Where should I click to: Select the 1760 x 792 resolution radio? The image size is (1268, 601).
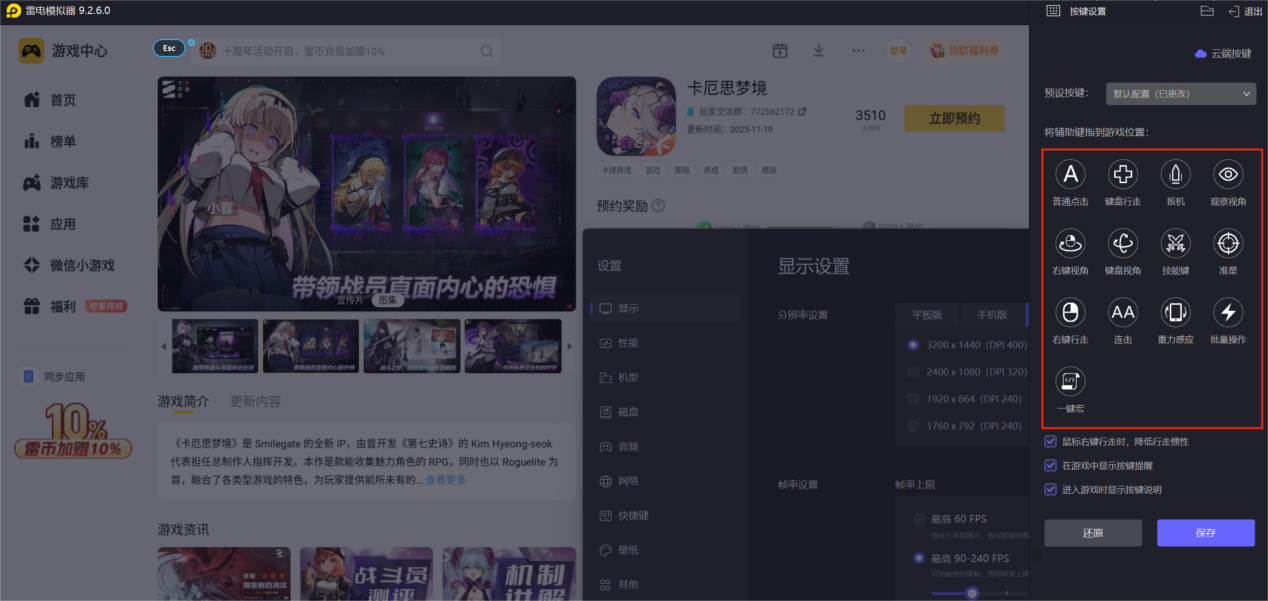pyautogui.click(x=912, y=426)
